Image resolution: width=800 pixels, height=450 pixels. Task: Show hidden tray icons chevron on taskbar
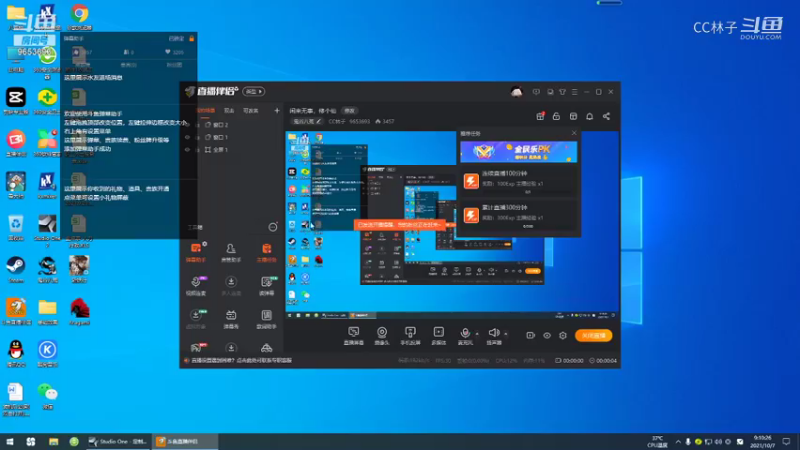[678, 442]
